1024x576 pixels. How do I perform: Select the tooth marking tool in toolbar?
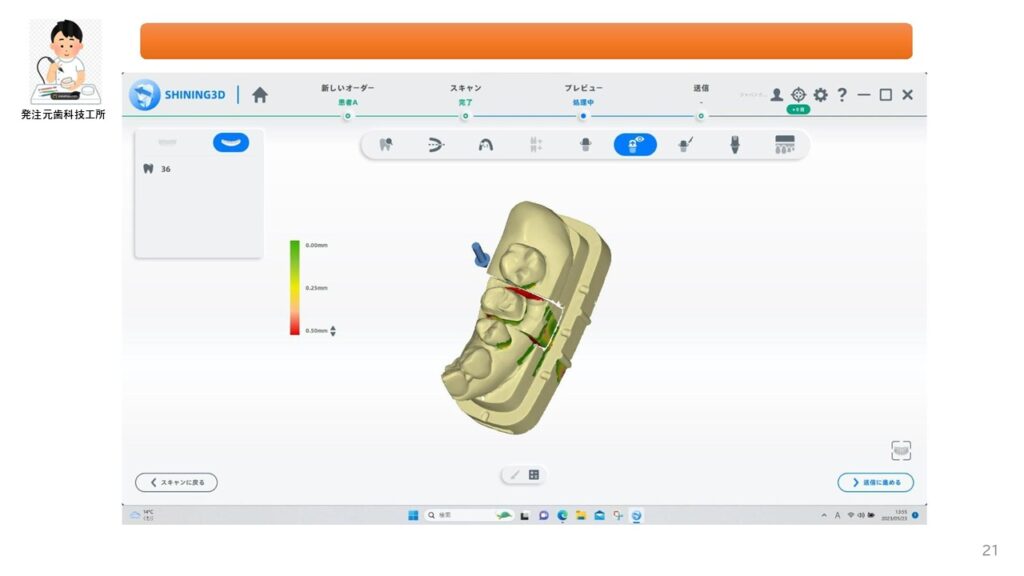[386, 145]
